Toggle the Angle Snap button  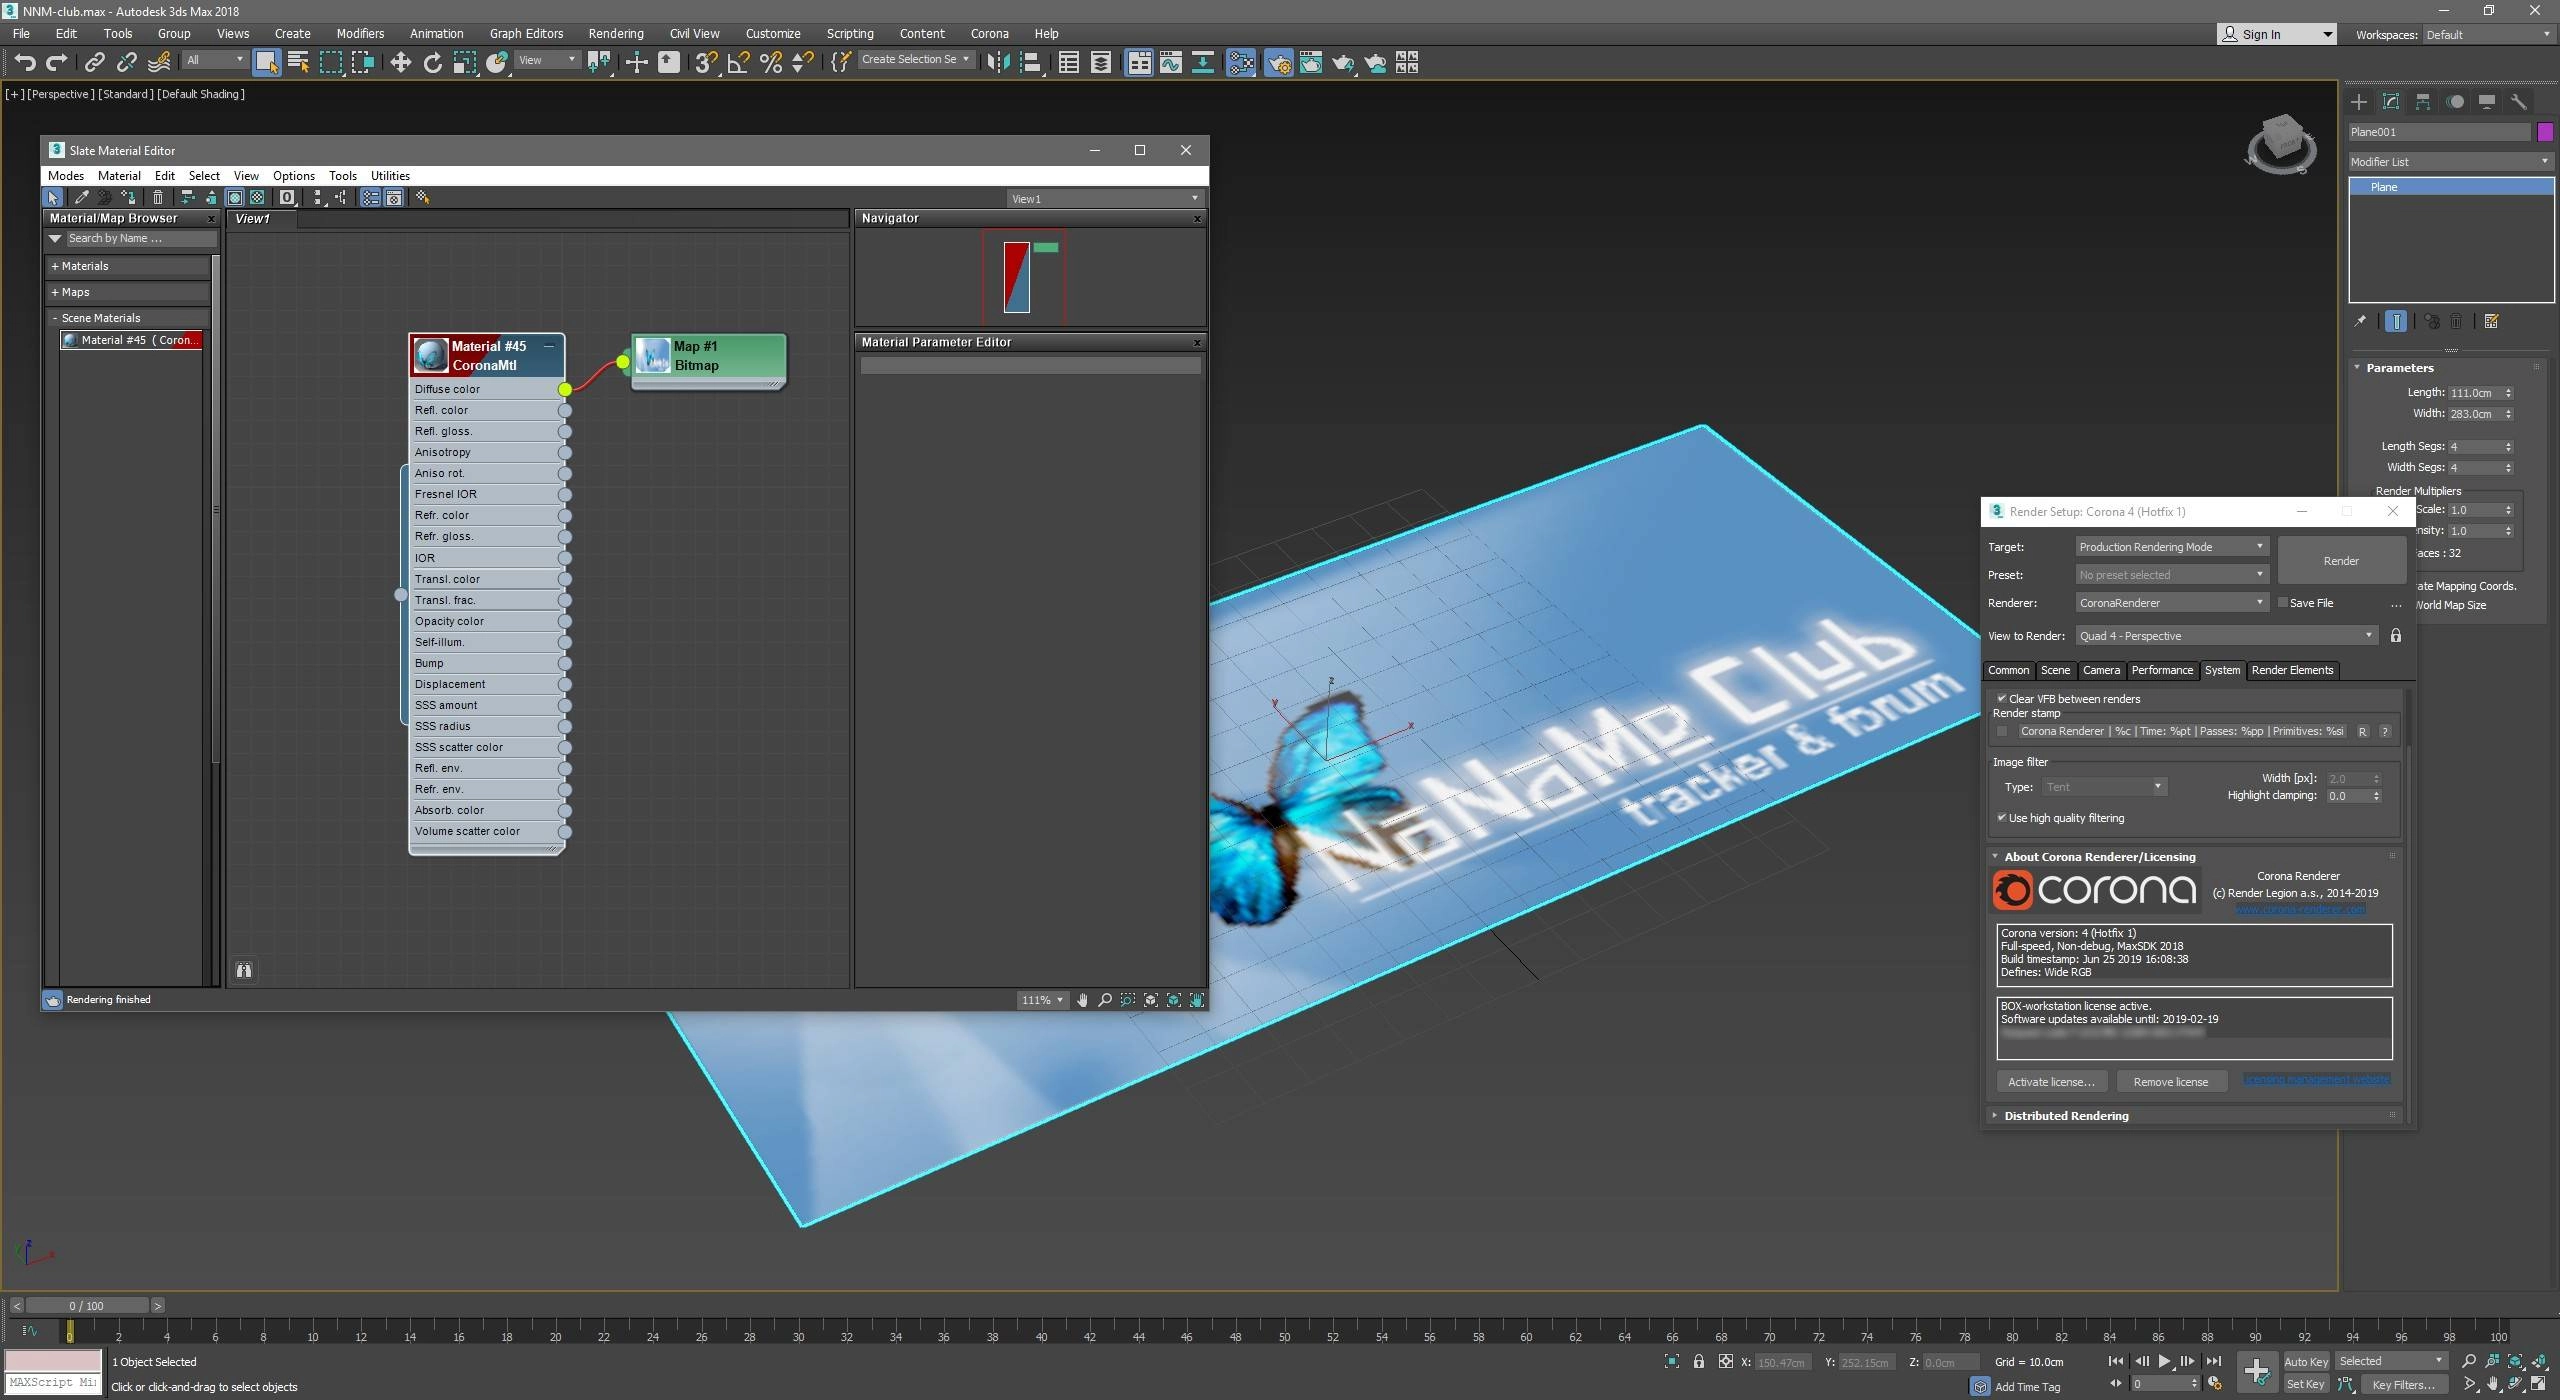pyautogui.click(x=738, y=63)
